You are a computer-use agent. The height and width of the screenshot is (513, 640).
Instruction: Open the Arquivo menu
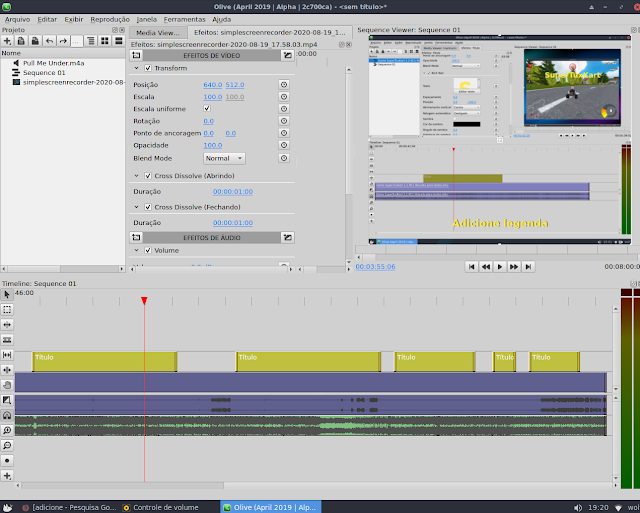pos(18,19)
